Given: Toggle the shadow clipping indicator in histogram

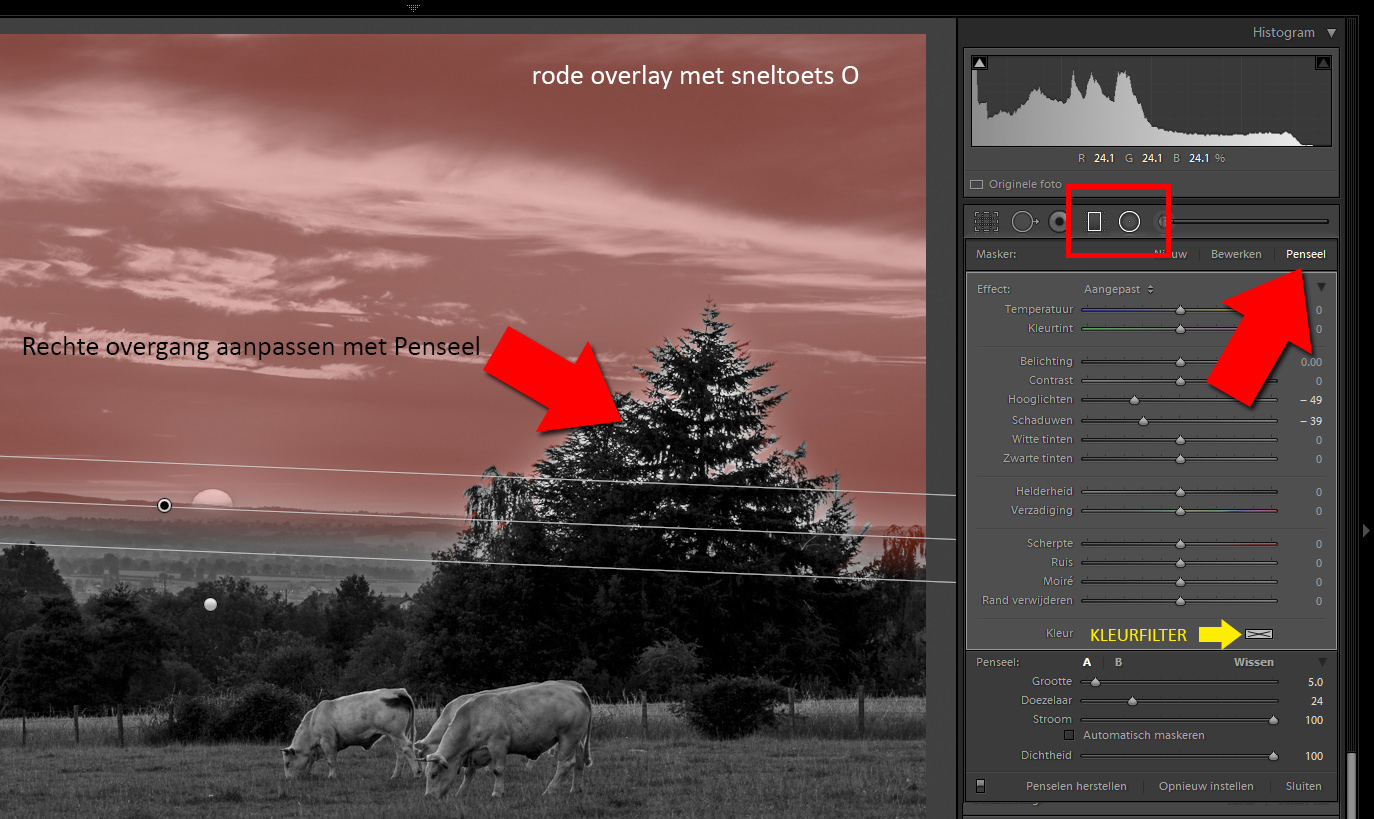Looking at the screenshot, I should coord(980,63).
